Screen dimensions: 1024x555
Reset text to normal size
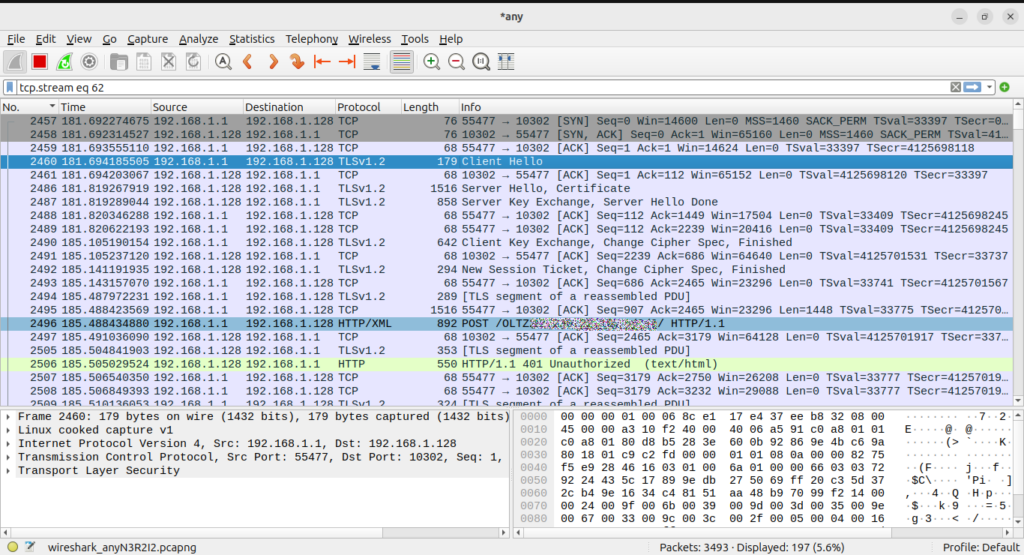pyautogui.click(x=481, y=62)
